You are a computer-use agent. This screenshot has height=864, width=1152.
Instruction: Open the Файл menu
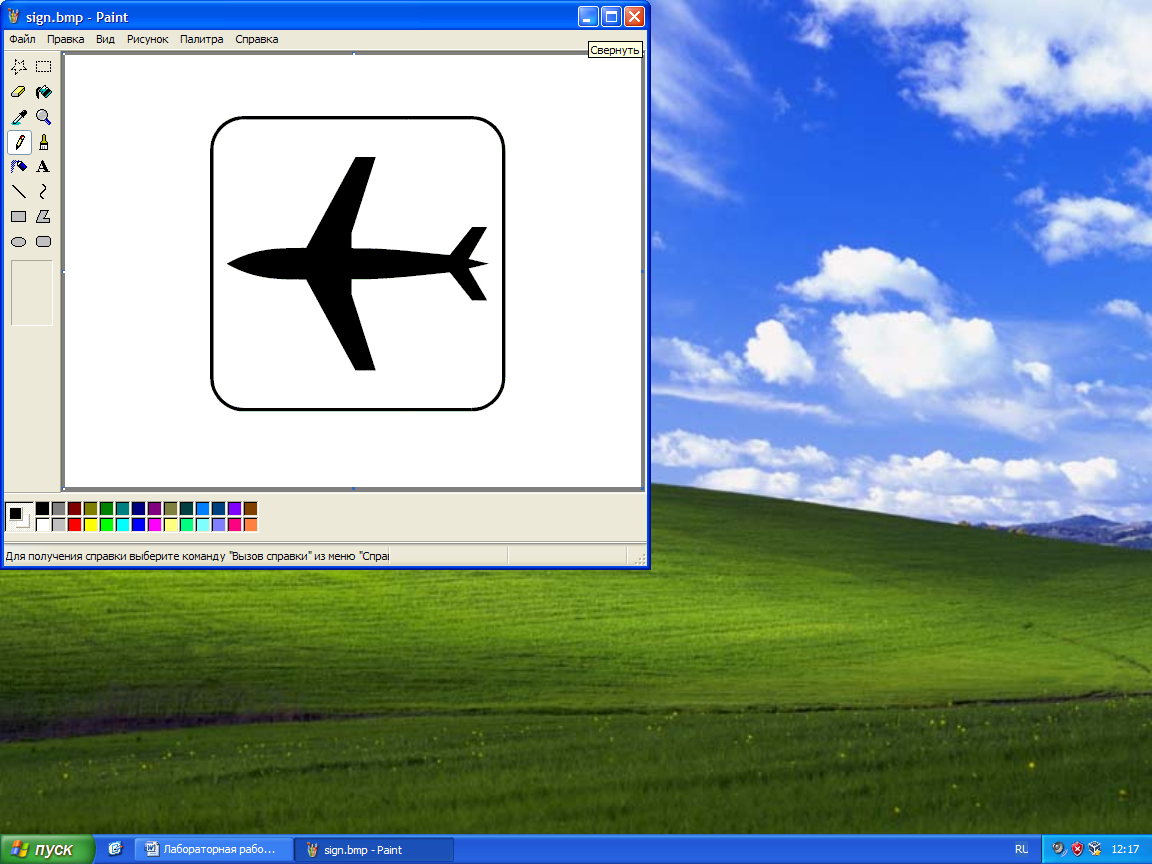(x=22, y=39)
